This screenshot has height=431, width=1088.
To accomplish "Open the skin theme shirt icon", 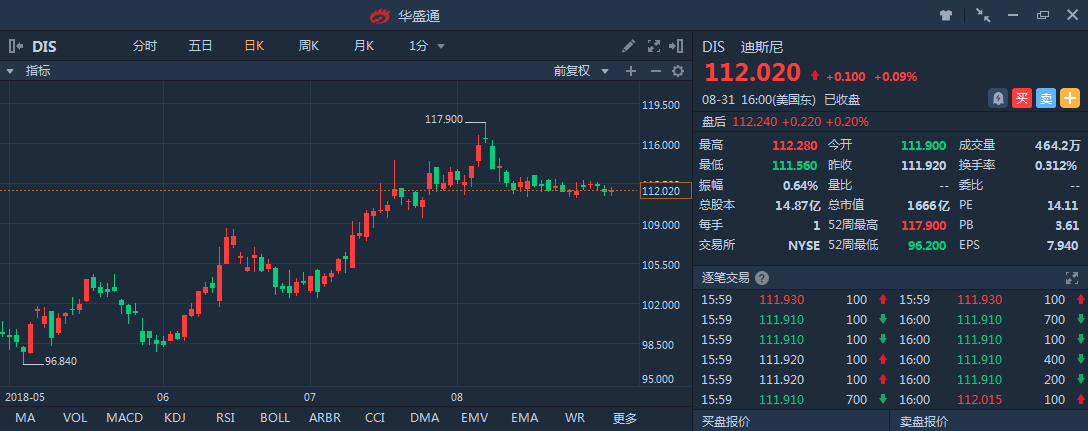I will click(x=945, y=15).
